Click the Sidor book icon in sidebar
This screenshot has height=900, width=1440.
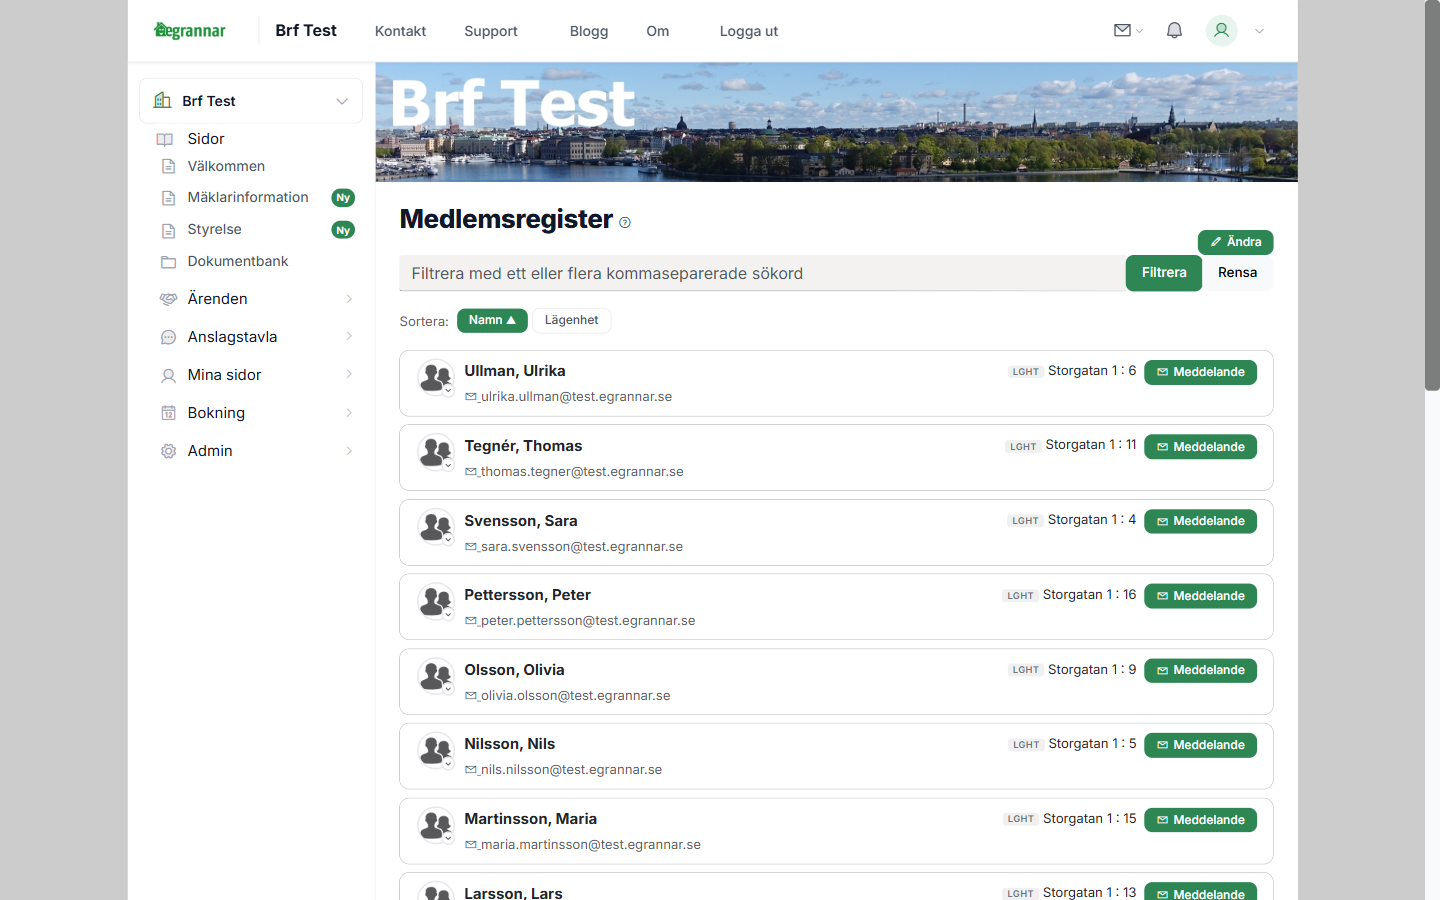click(165, 139)
